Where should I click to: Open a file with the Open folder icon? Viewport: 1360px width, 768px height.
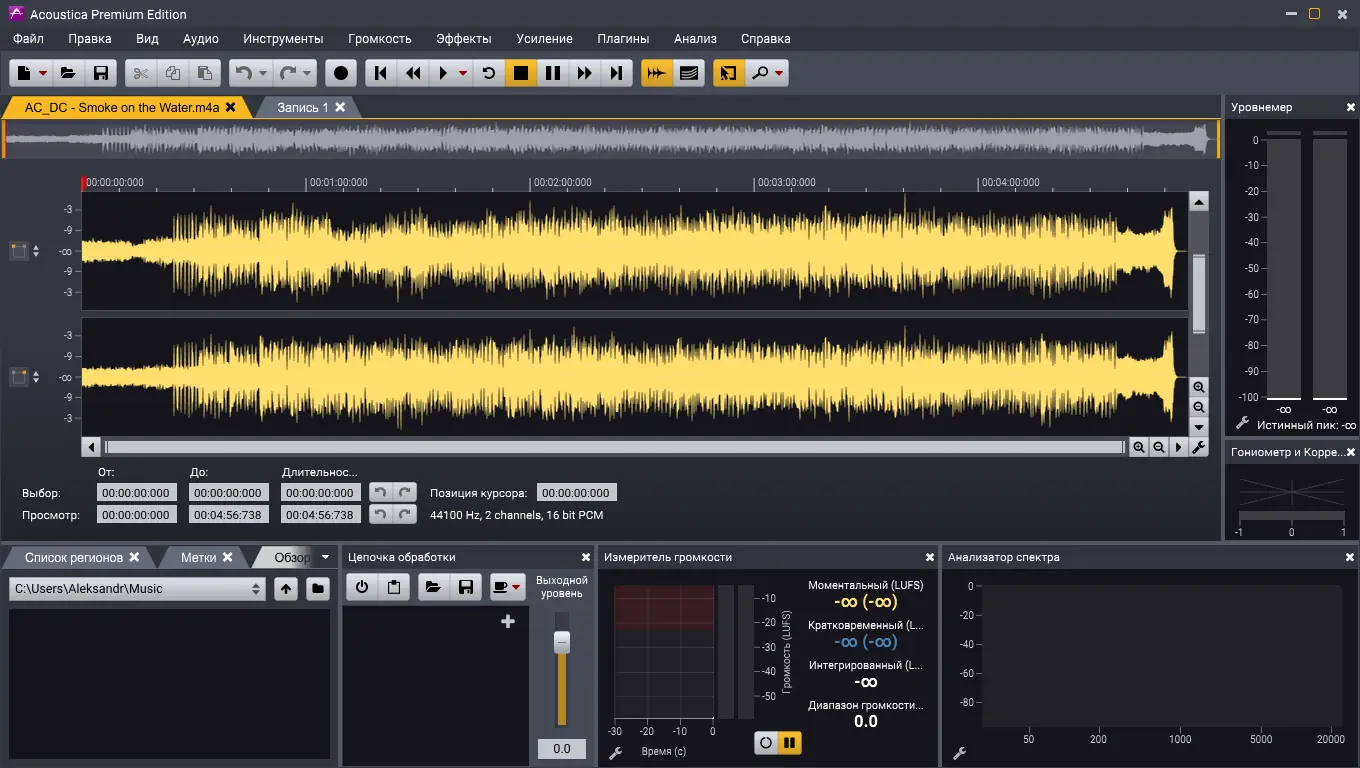pyautogui.click(x=69, y=72)
